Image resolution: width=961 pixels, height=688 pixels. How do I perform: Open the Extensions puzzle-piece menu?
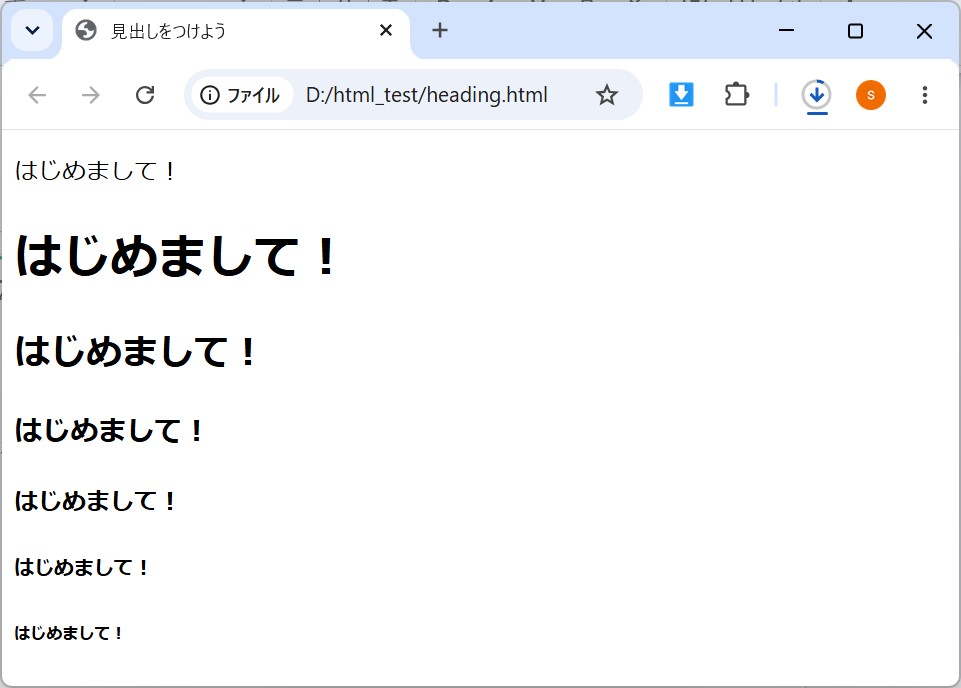pos(736,95)
